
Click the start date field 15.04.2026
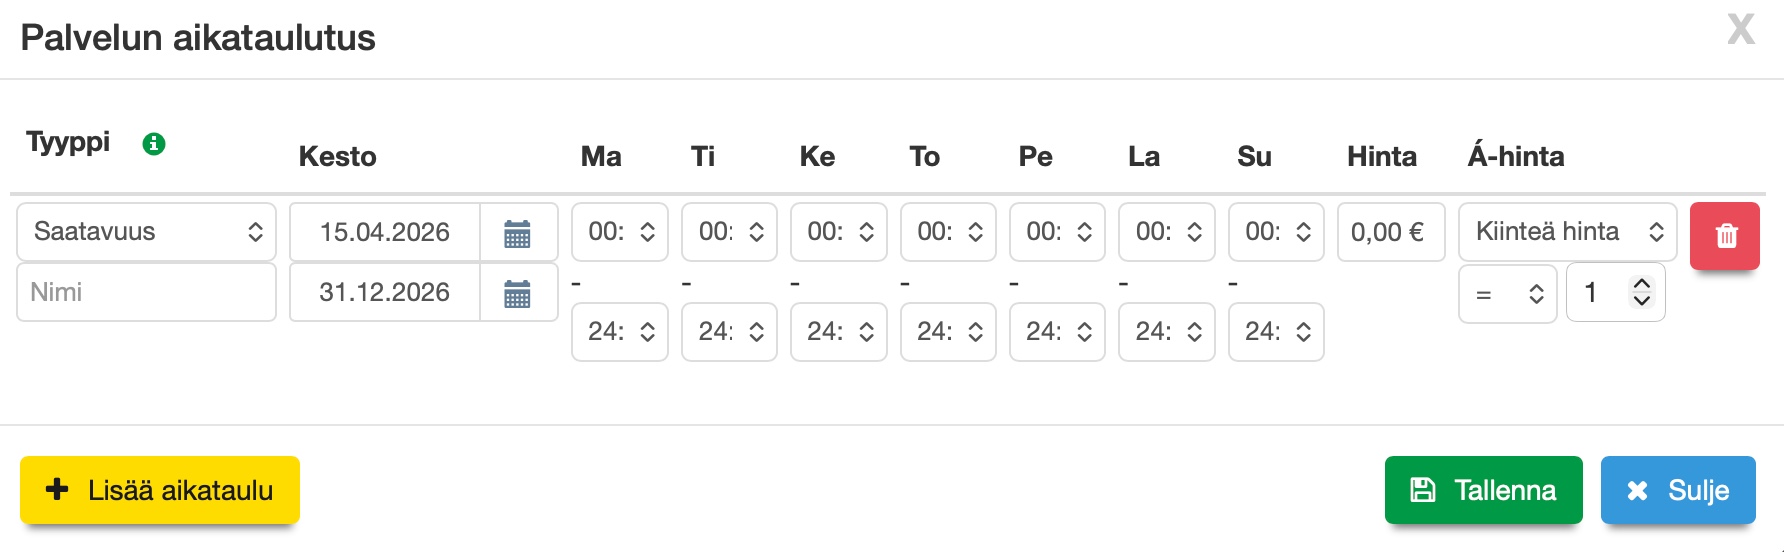point(385,232)
